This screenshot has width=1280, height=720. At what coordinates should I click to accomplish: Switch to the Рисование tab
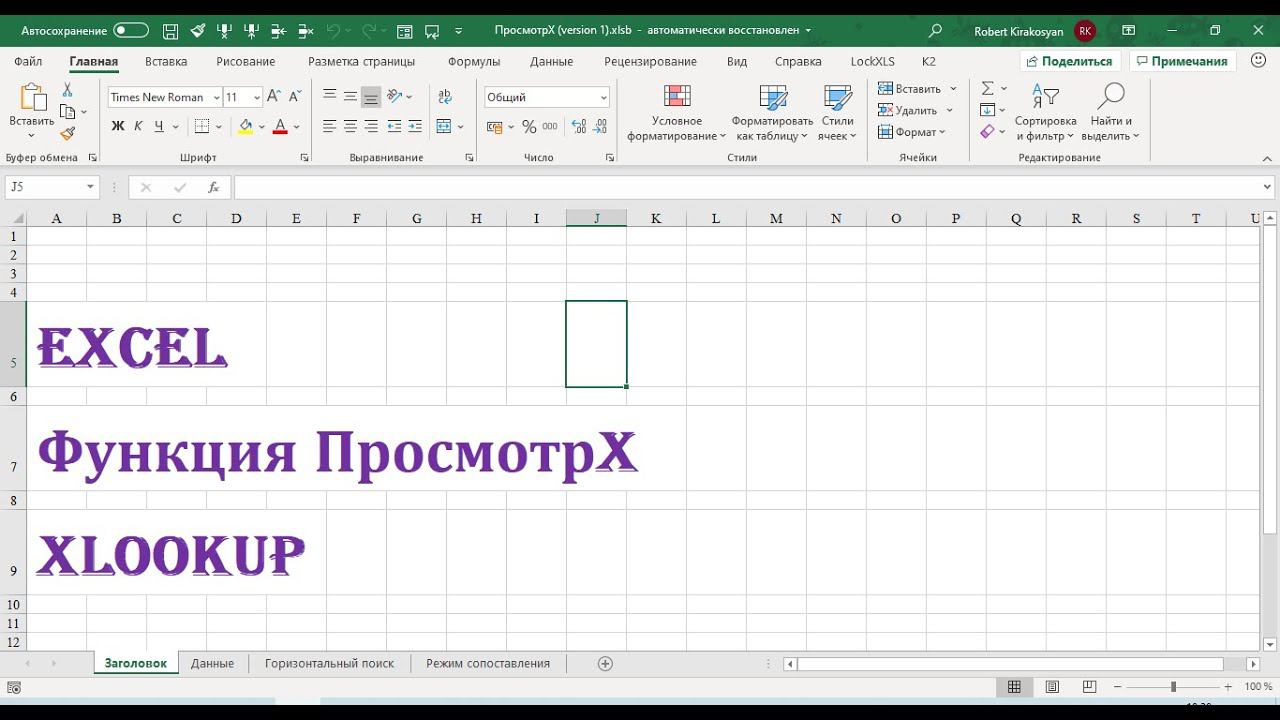click(x=245, y=61)
